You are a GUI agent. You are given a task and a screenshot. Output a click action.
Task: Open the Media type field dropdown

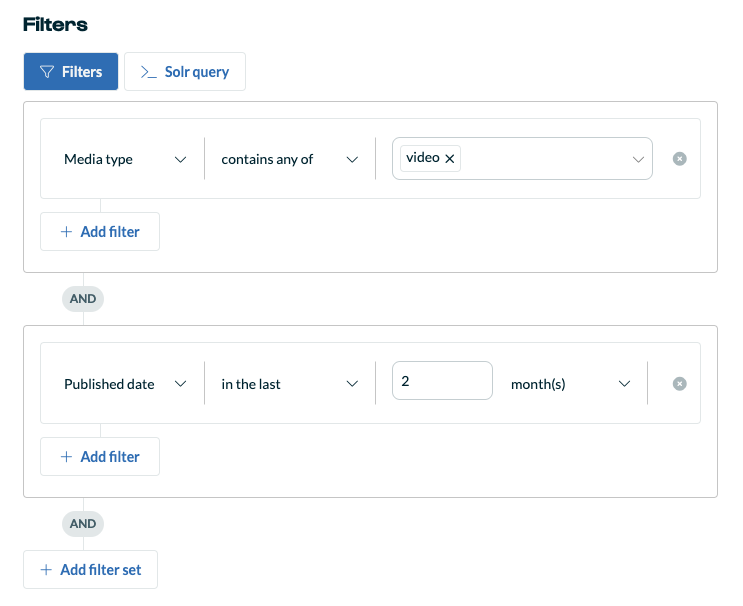pyautogui.click(x=125, y=159)
